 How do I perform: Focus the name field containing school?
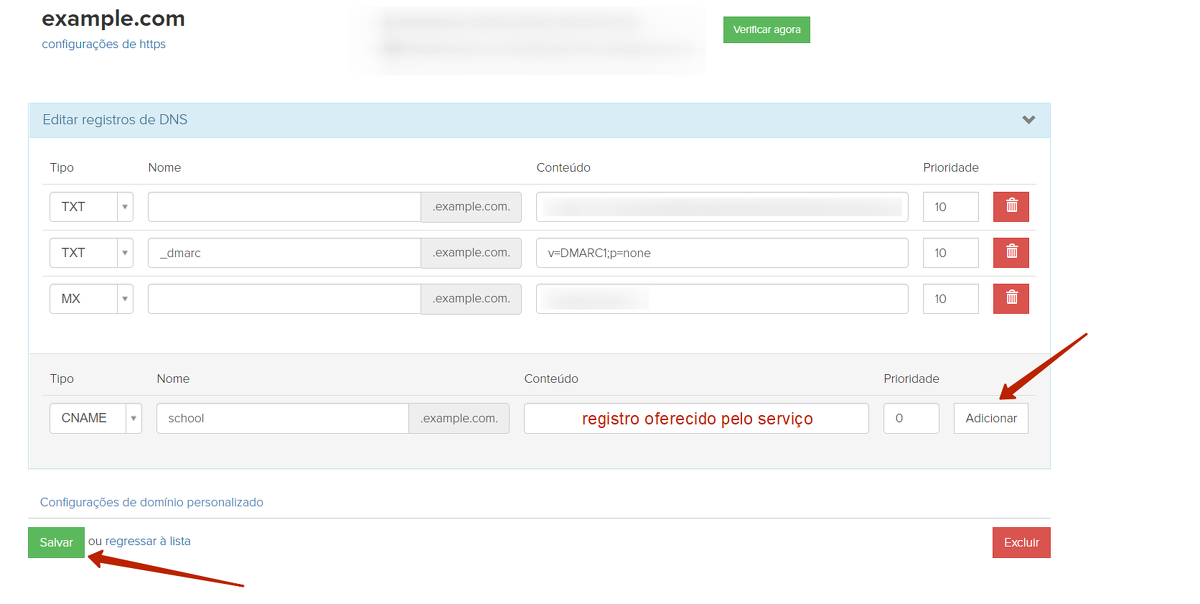click(x=282, y=418)
